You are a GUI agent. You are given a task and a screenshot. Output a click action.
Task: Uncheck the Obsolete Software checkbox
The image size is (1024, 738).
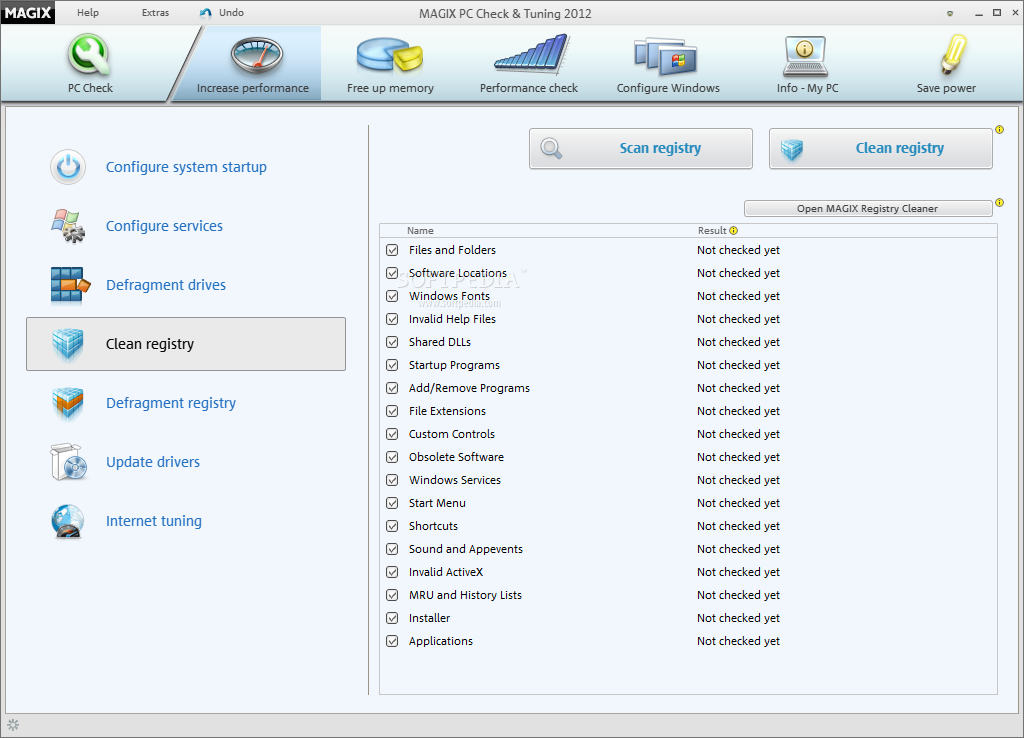click(392, 457)
